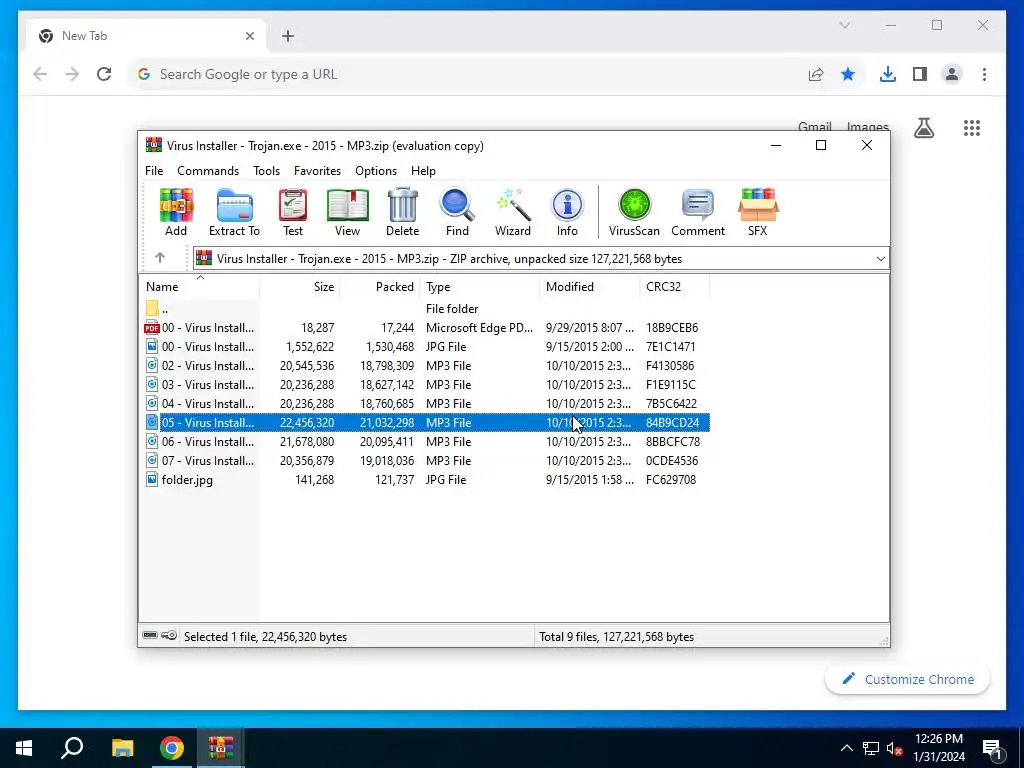The height and width of the screenshot is (768, 1024).
Task: Close the New Tab tab
Action: point(249,36)
